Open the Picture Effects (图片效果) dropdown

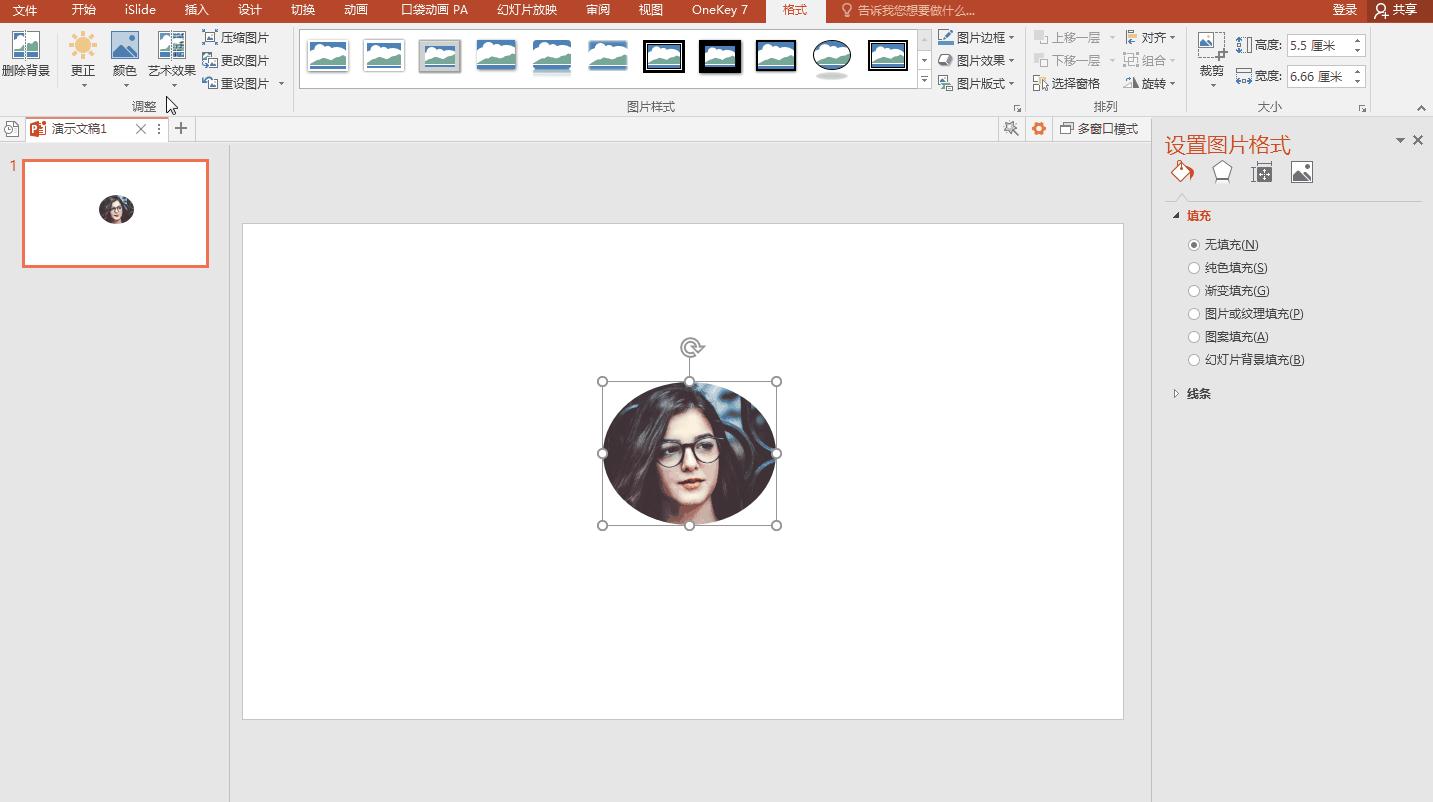point(977,60)
